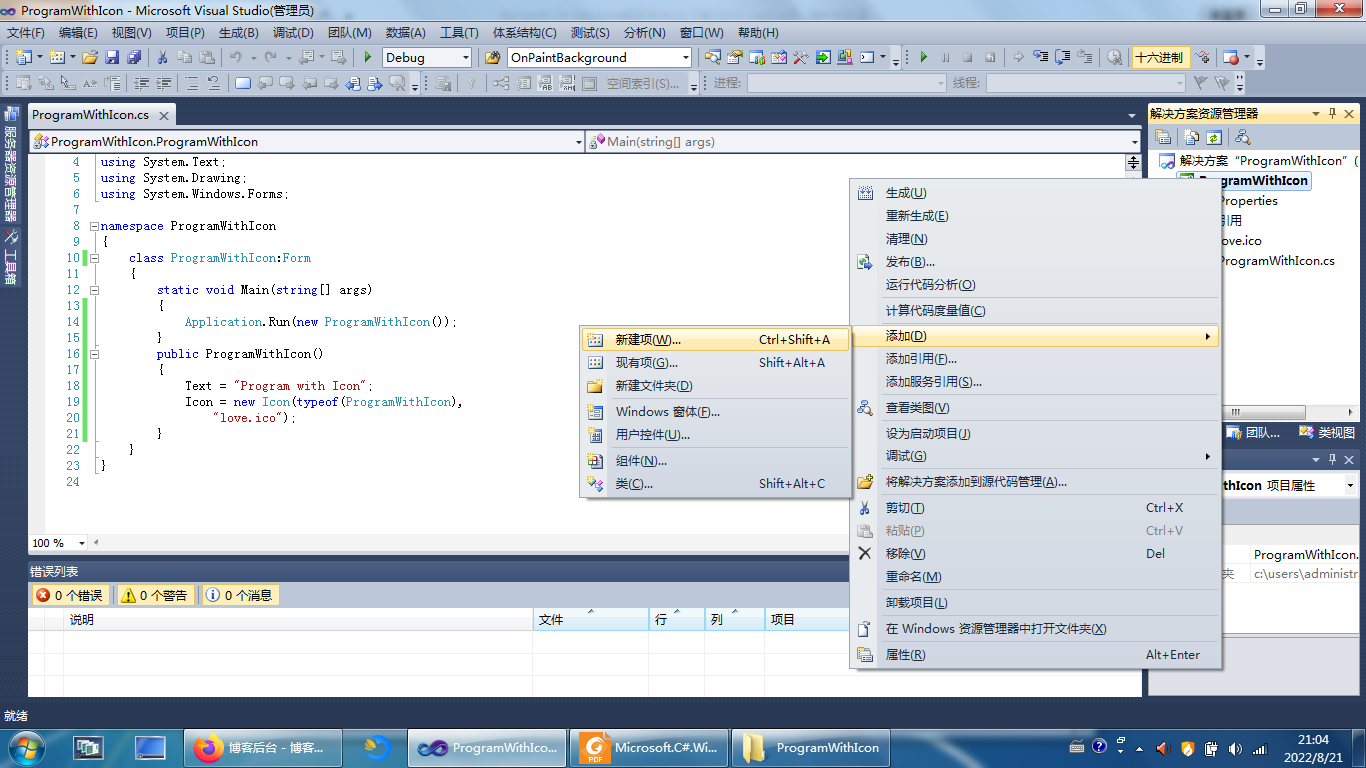Choose New Folder (新建文件夹) in the submenu
This screenshot has width=1366, height=768.
(715, 386)
